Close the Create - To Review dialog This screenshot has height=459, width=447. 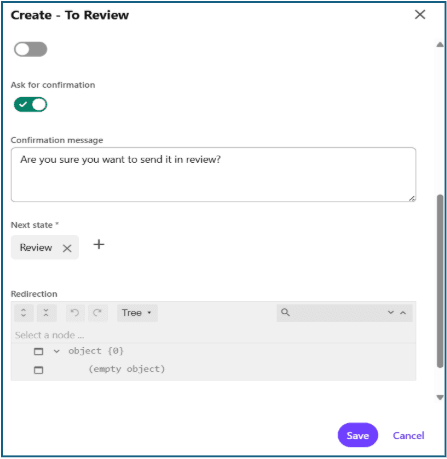420,14
